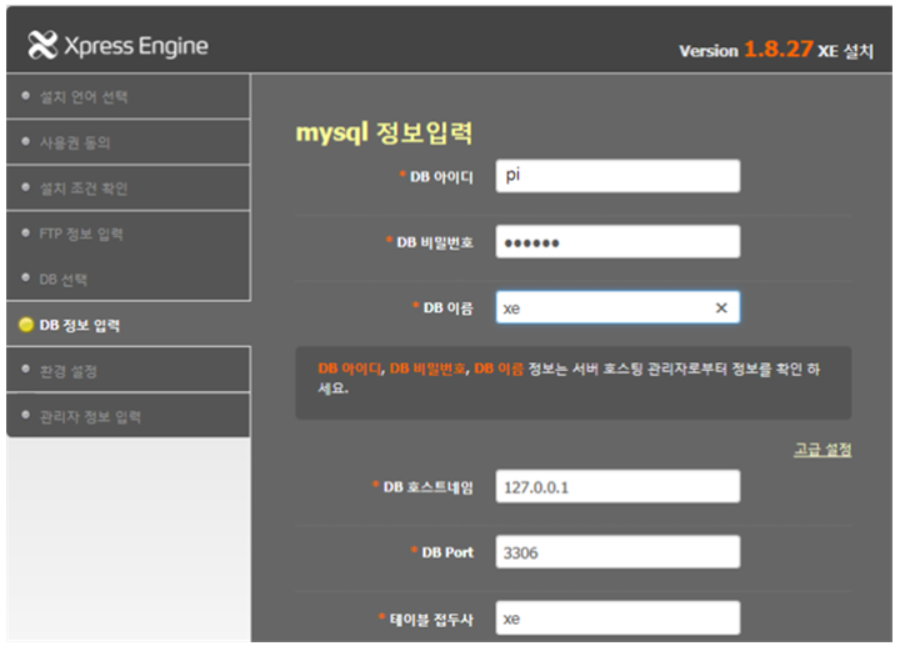Edit the 테이블 접두사 field

point(618,618)
